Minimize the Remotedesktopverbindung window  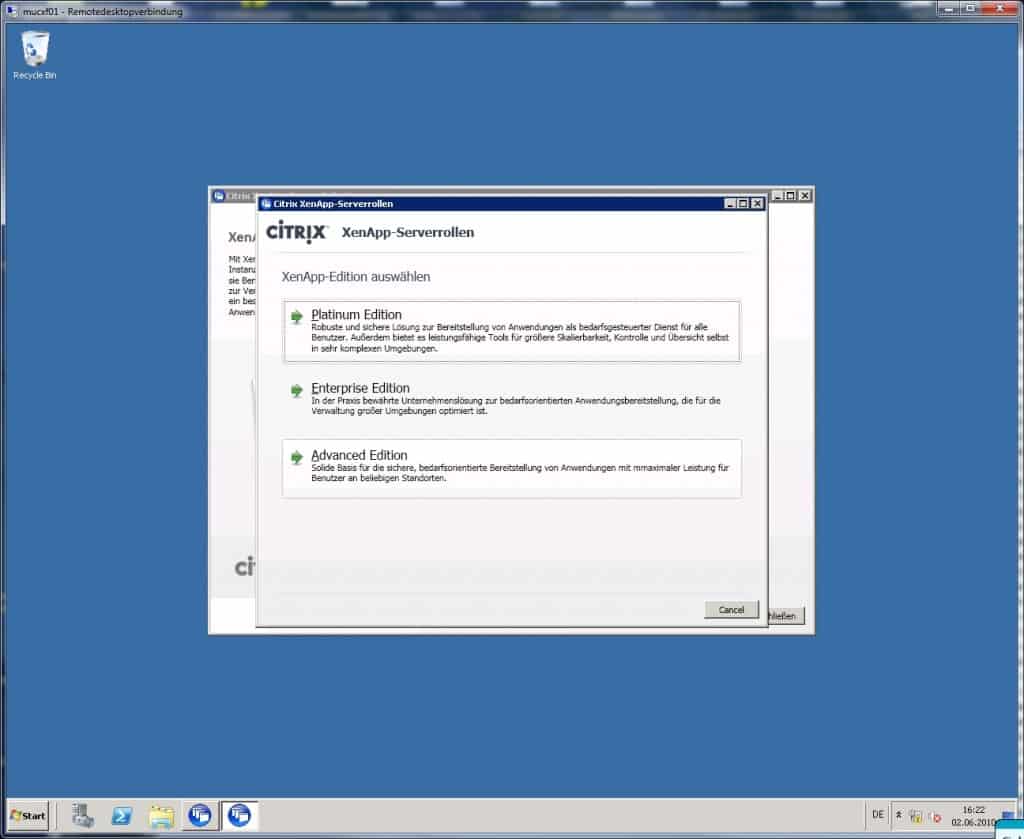coord(950,8)
